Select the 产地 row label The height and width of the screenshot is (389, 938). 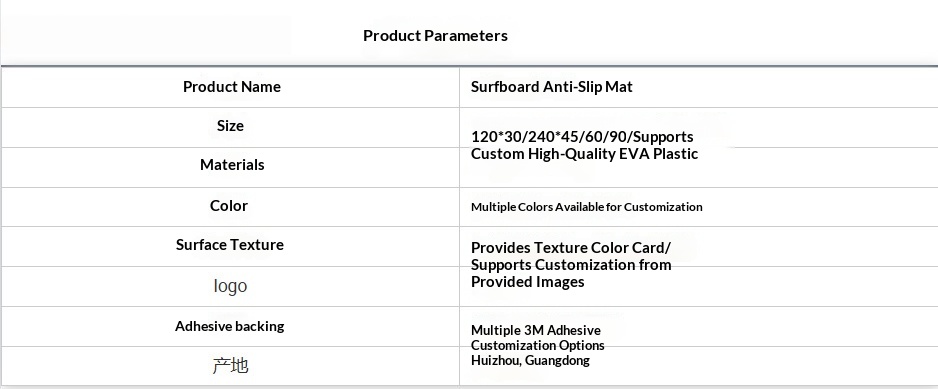pos(230,365)
